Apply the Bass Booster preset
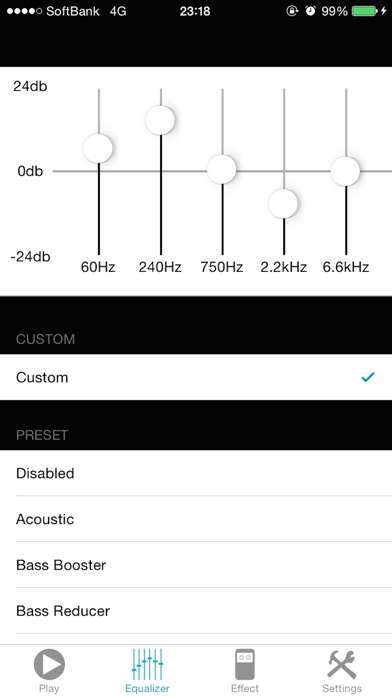The height and width of the screenshot is (696, 392). (196, 565)
